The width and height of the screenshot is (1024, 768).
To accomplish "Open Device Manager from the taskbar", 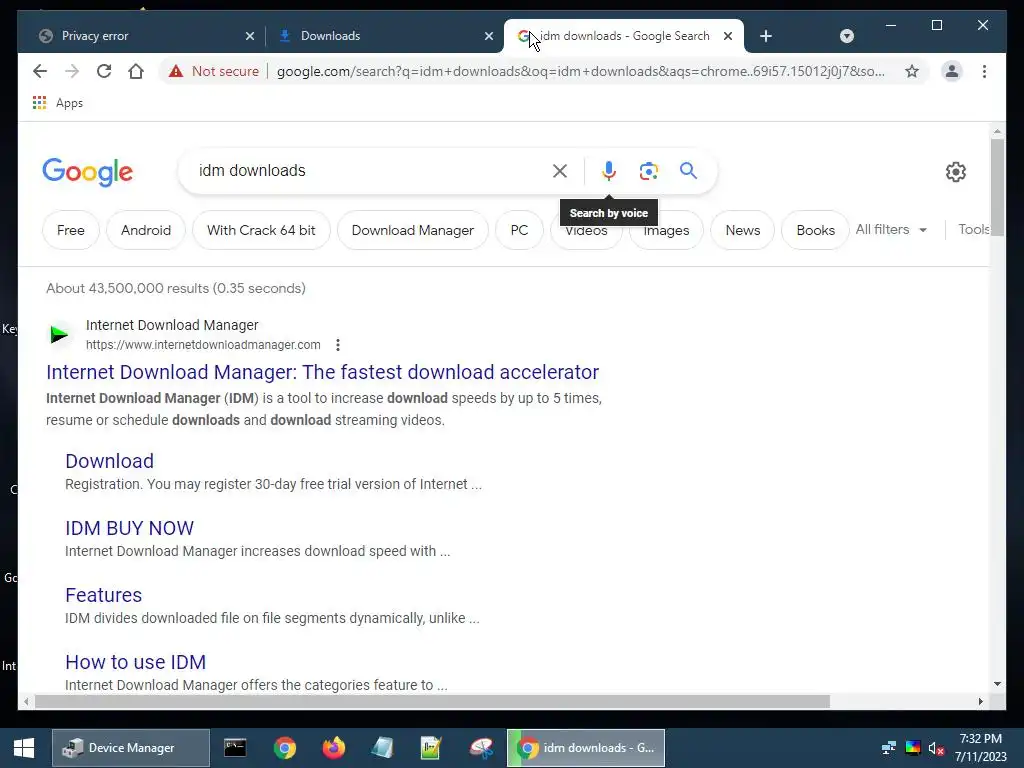I will [x=131, y=748].
